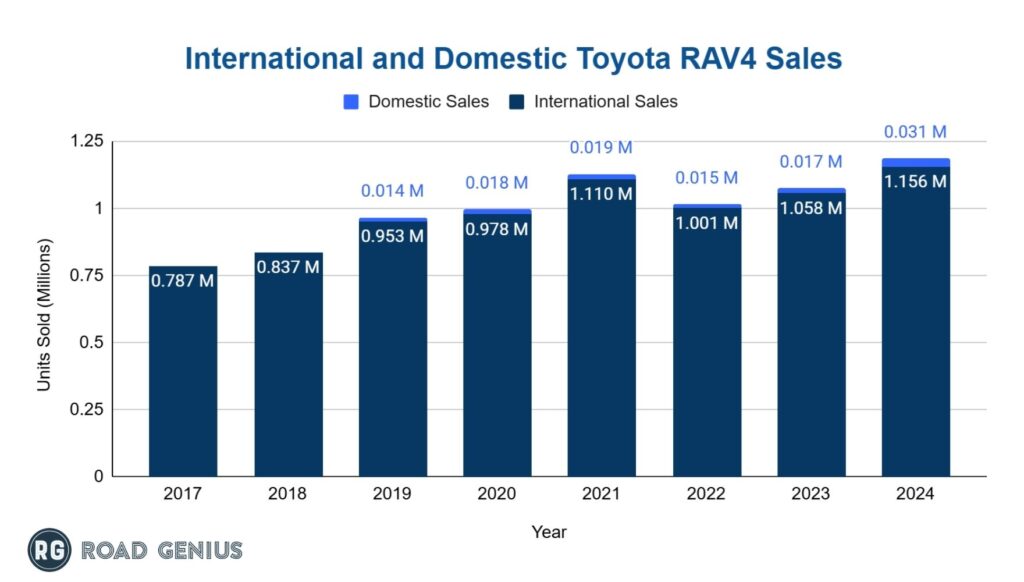Click the Domestic Sales legend color swatch
Image resolution: width=1024 pixels, height=582 pixels.
[x=350, y=101]
